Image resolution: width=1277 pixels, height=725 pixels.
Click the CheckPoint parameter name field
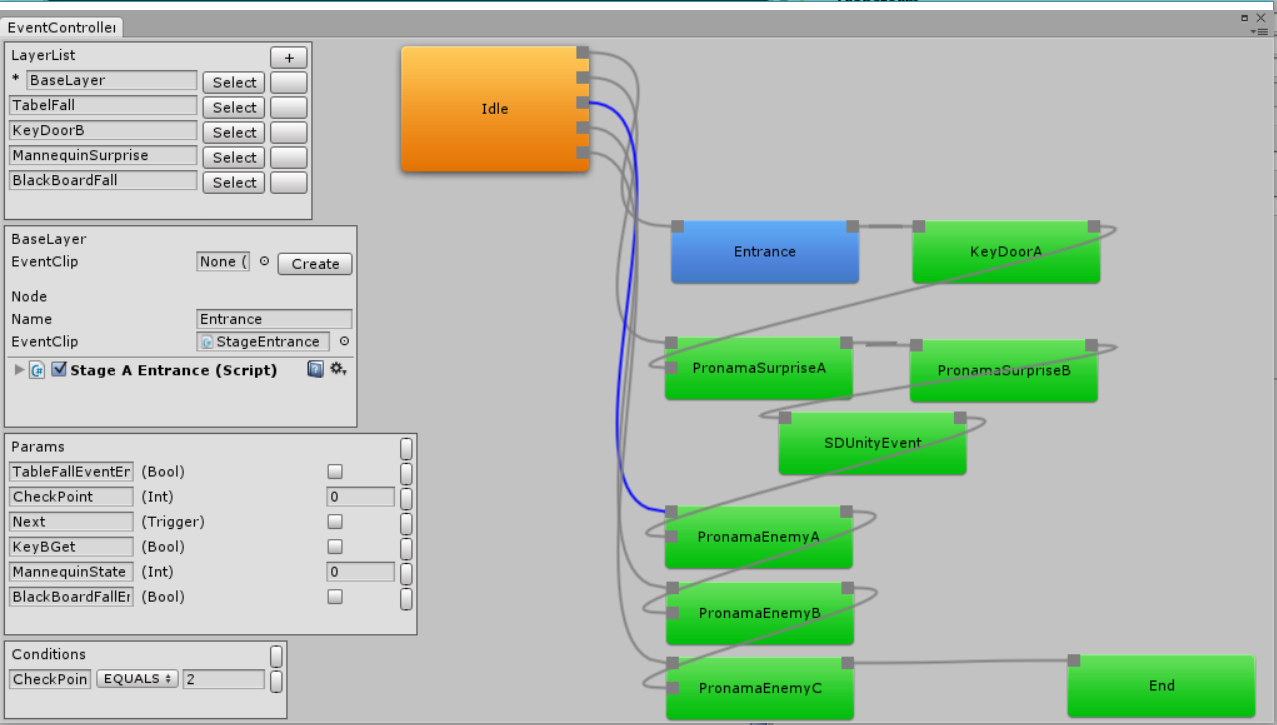[71, 497]
